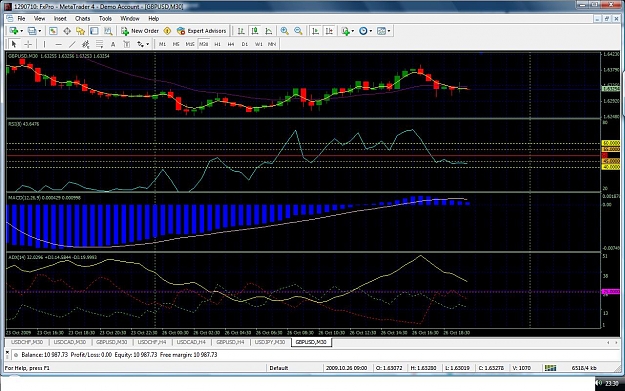Select the Text (A) tool
The height and width of the screenshot is (391, 625).
[x=113, y=44]
